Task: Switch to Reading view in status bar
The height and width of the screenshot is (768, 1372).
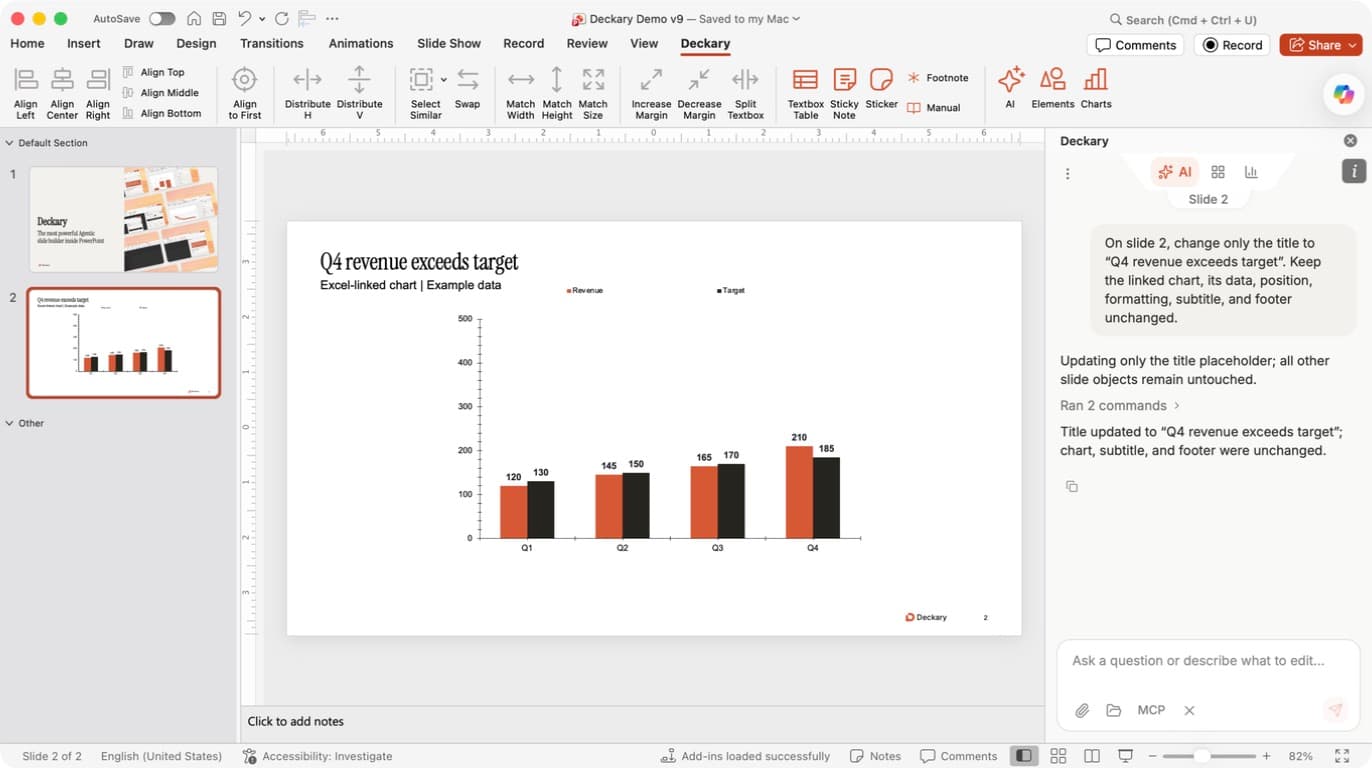Action: point(1092,756)
